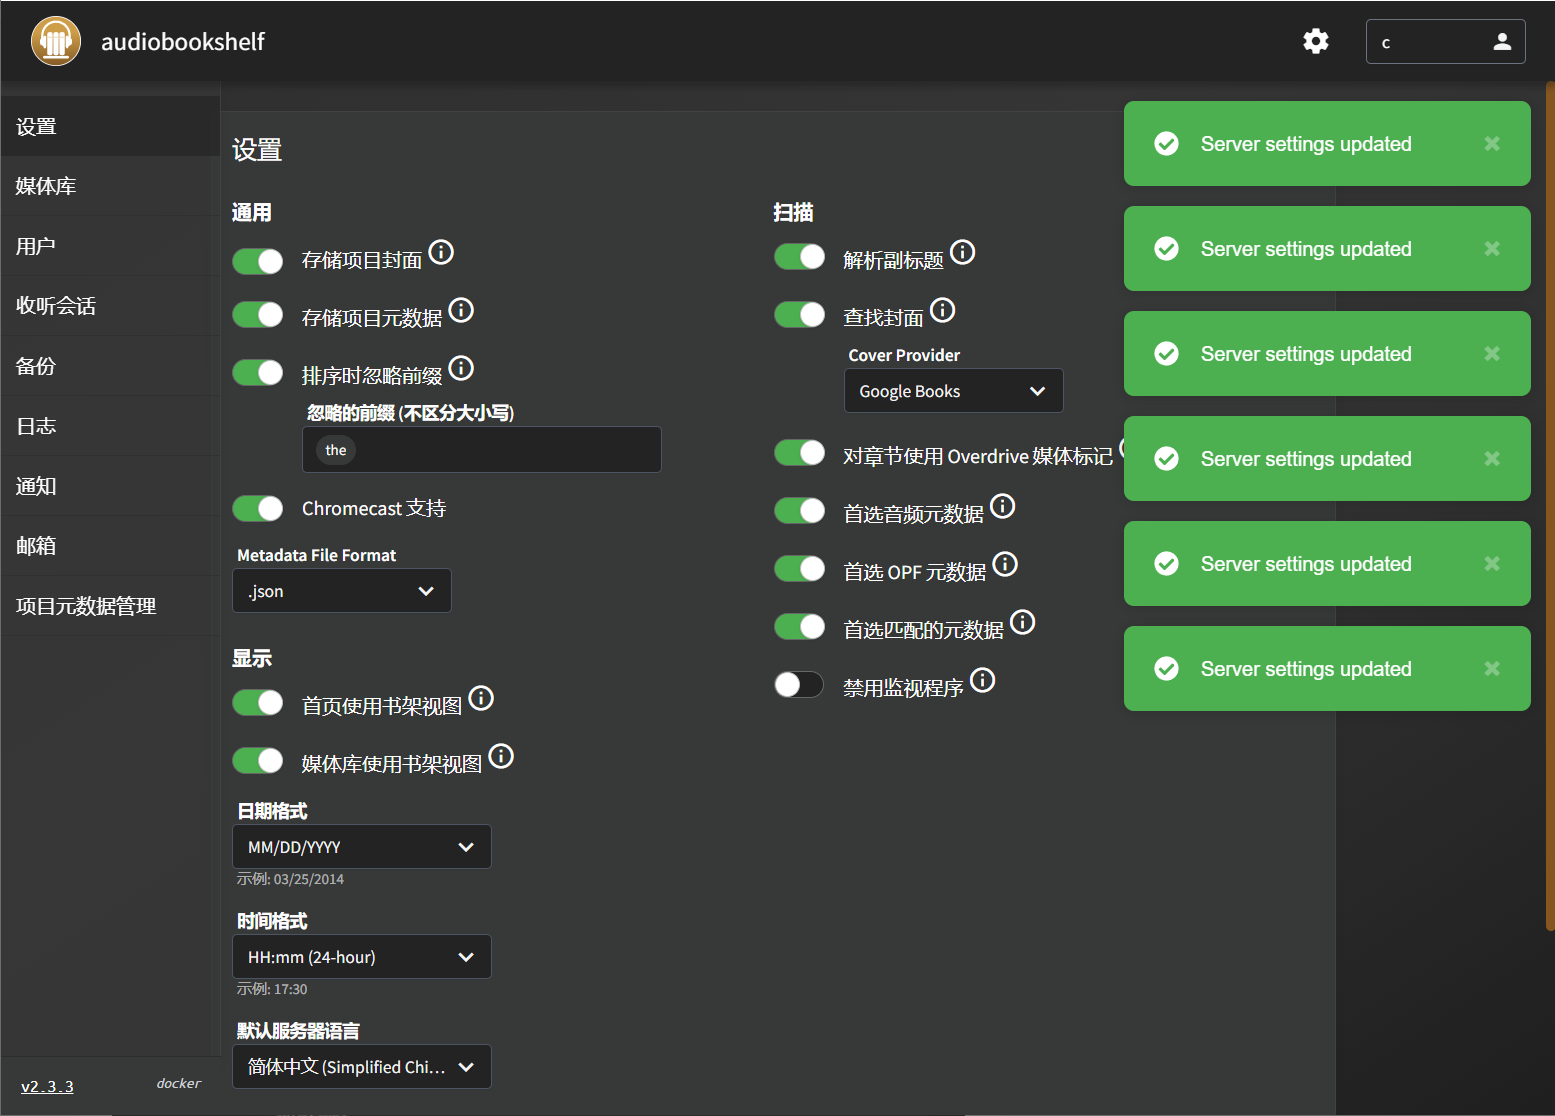Show info for 媒体库使用书架视图

tap(501, 756)
